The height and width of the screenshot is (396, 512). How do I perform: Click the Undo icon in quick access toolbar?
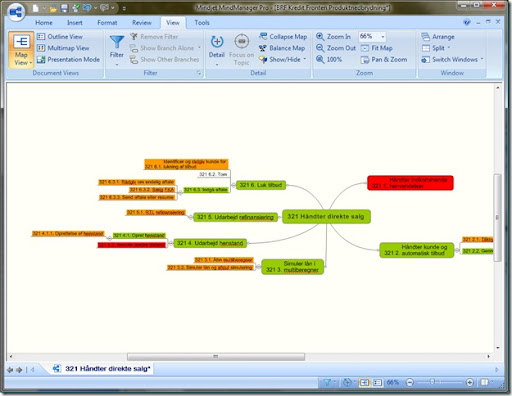(x=87, y=8)
